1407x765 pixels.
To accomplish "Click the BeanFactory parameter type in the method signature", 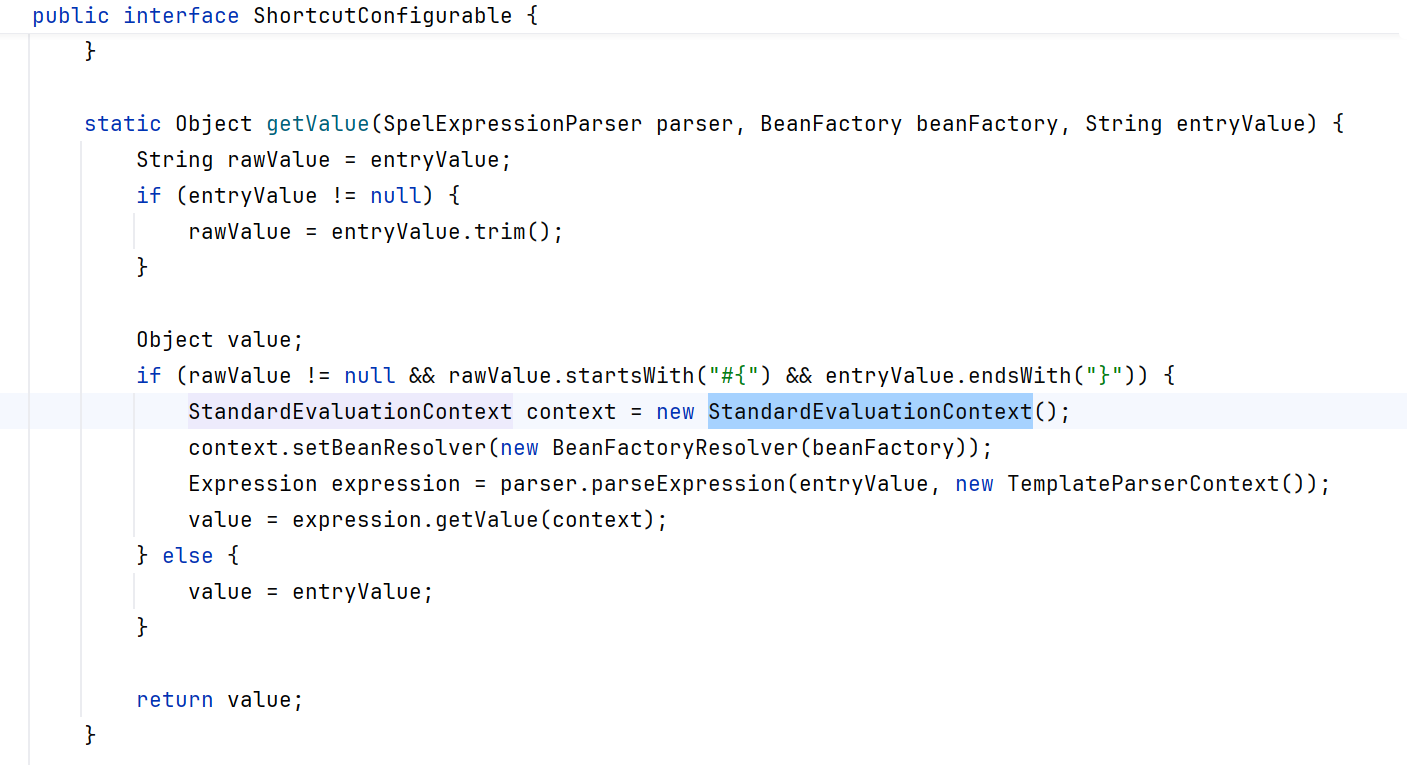I will [x=831, y=124].
